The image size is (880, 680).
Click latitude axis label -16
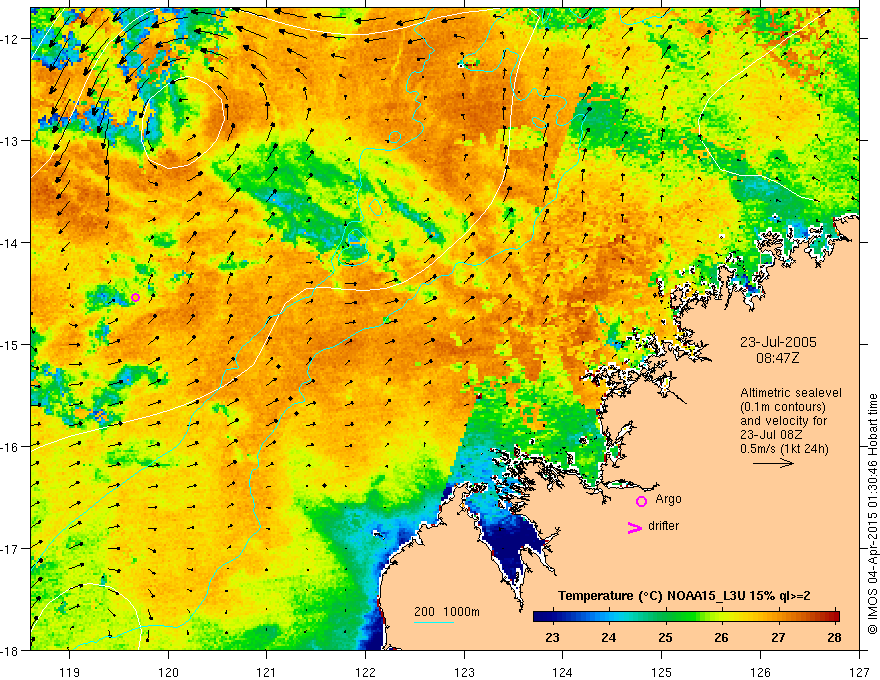11,447
